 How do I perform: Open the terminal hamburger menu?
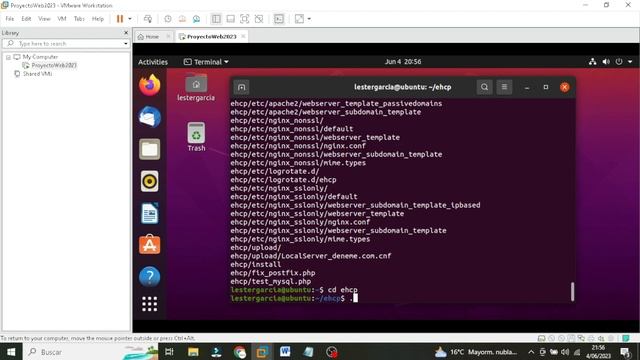point(504,87)
